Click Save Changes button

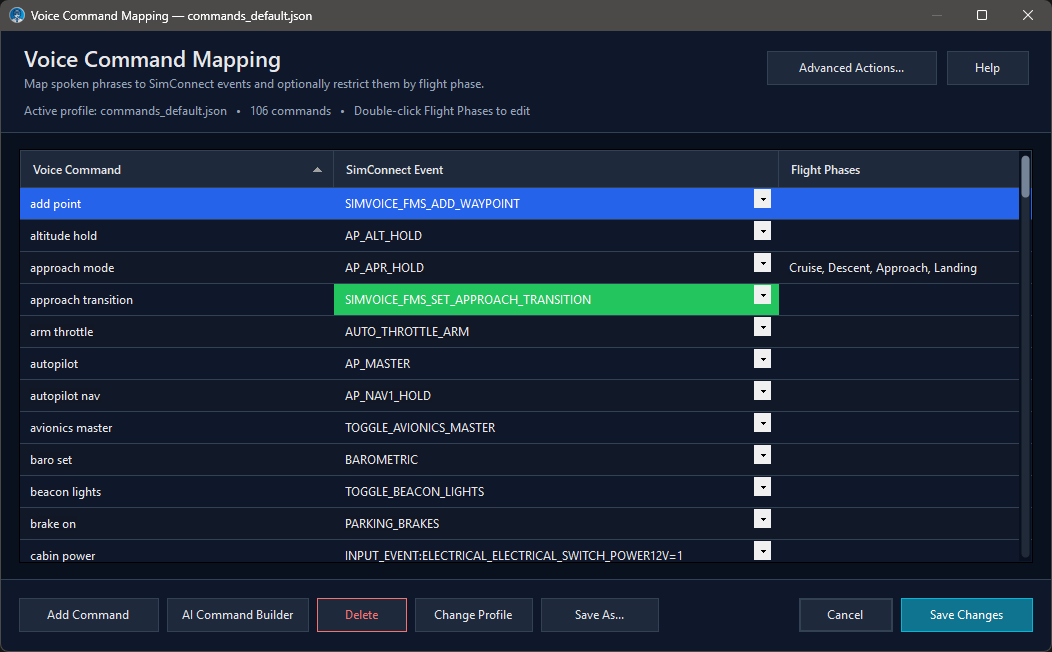coord(966,615)
